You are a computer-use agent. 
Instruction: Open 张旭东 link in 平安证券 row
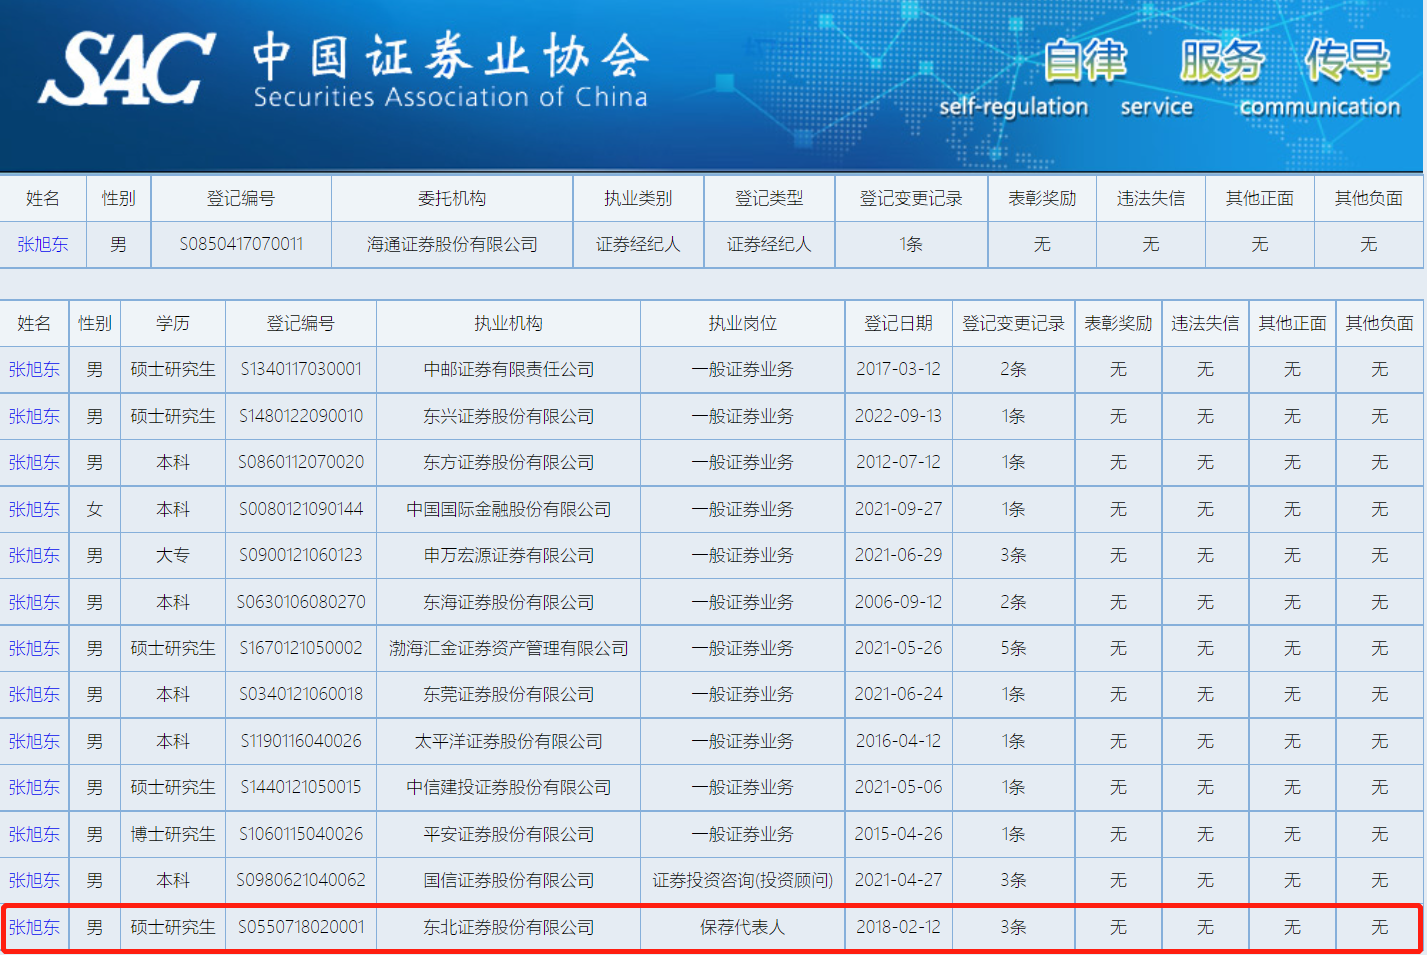pos(34,834)
